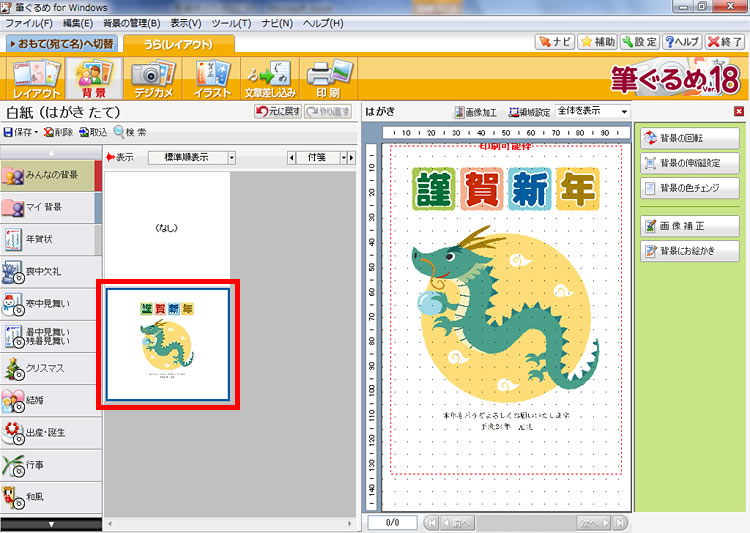Select 寒中見舞い category

pos(51,304)
